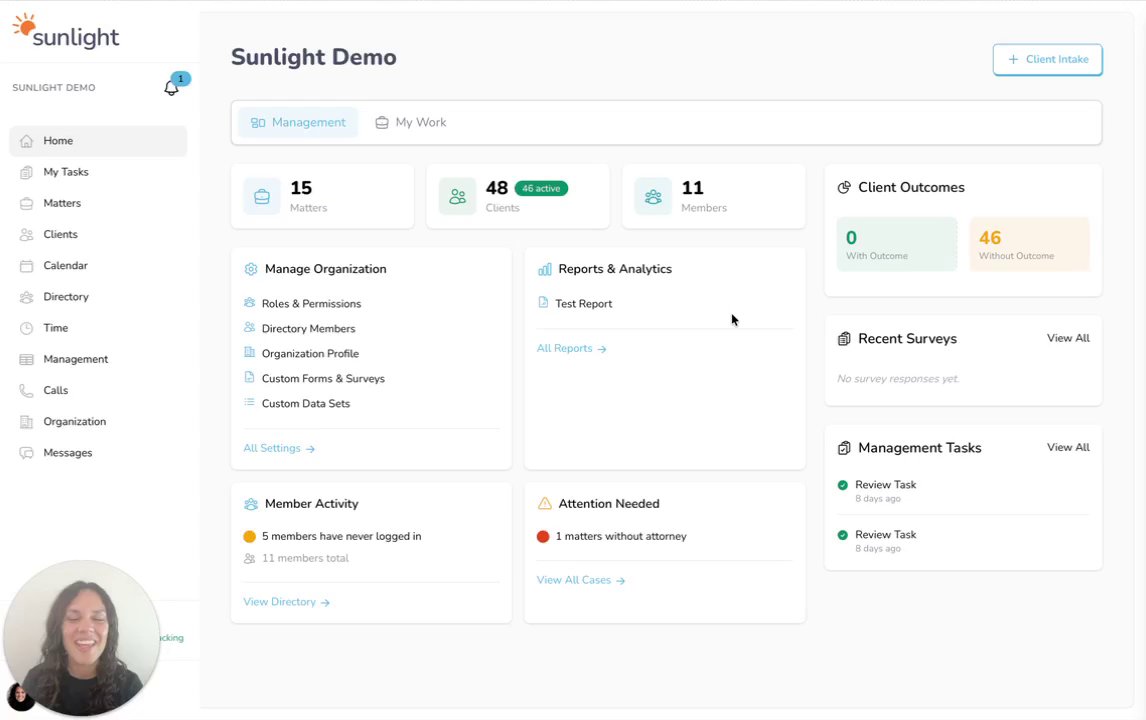The width and height of the screenshot is (1146, 720).
Task: Click the notification bell icon
Action: 171,88
